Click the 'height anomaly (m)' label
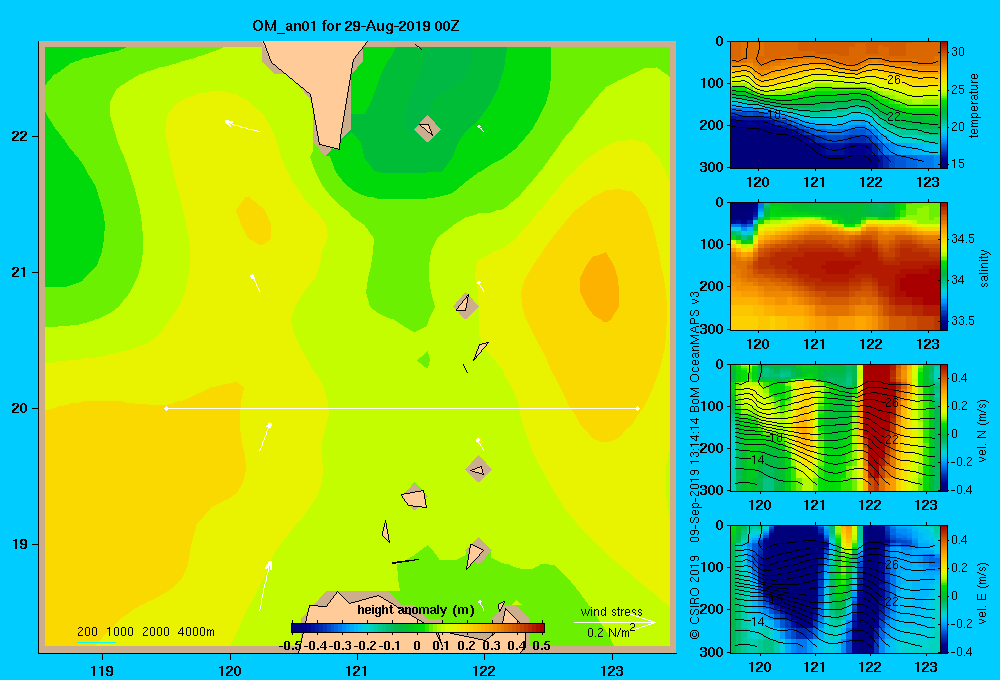Screen dimensions: 1000x680 click(416, 610)
